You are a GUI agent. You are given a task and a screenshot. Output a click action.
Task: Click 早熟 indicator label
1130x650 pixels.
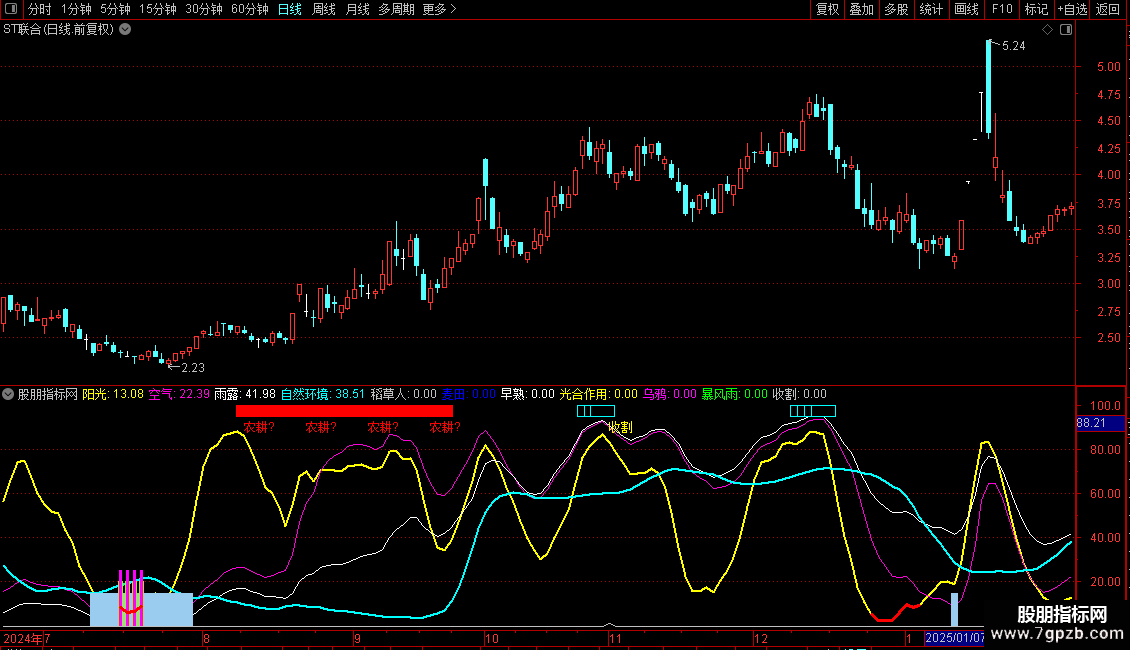tap(528, 394)
